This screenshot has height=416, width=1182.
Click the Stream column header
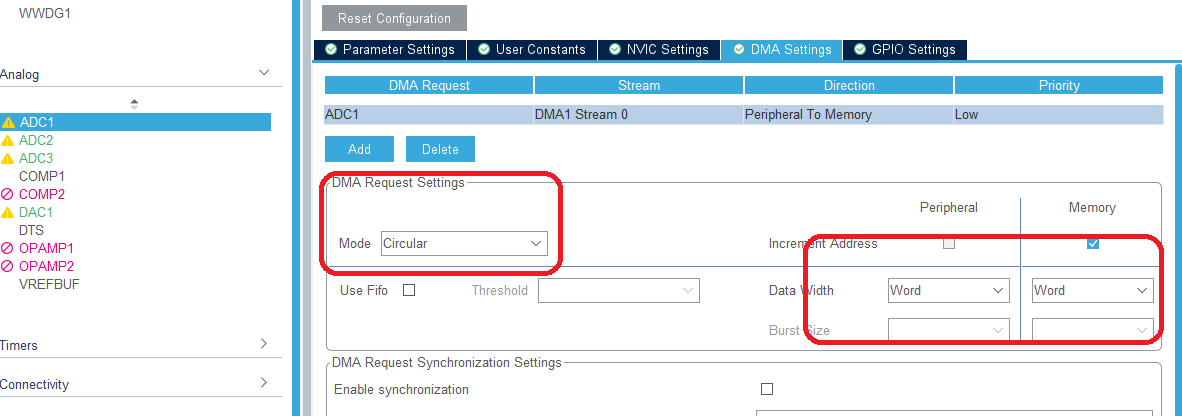click(638, 85)
